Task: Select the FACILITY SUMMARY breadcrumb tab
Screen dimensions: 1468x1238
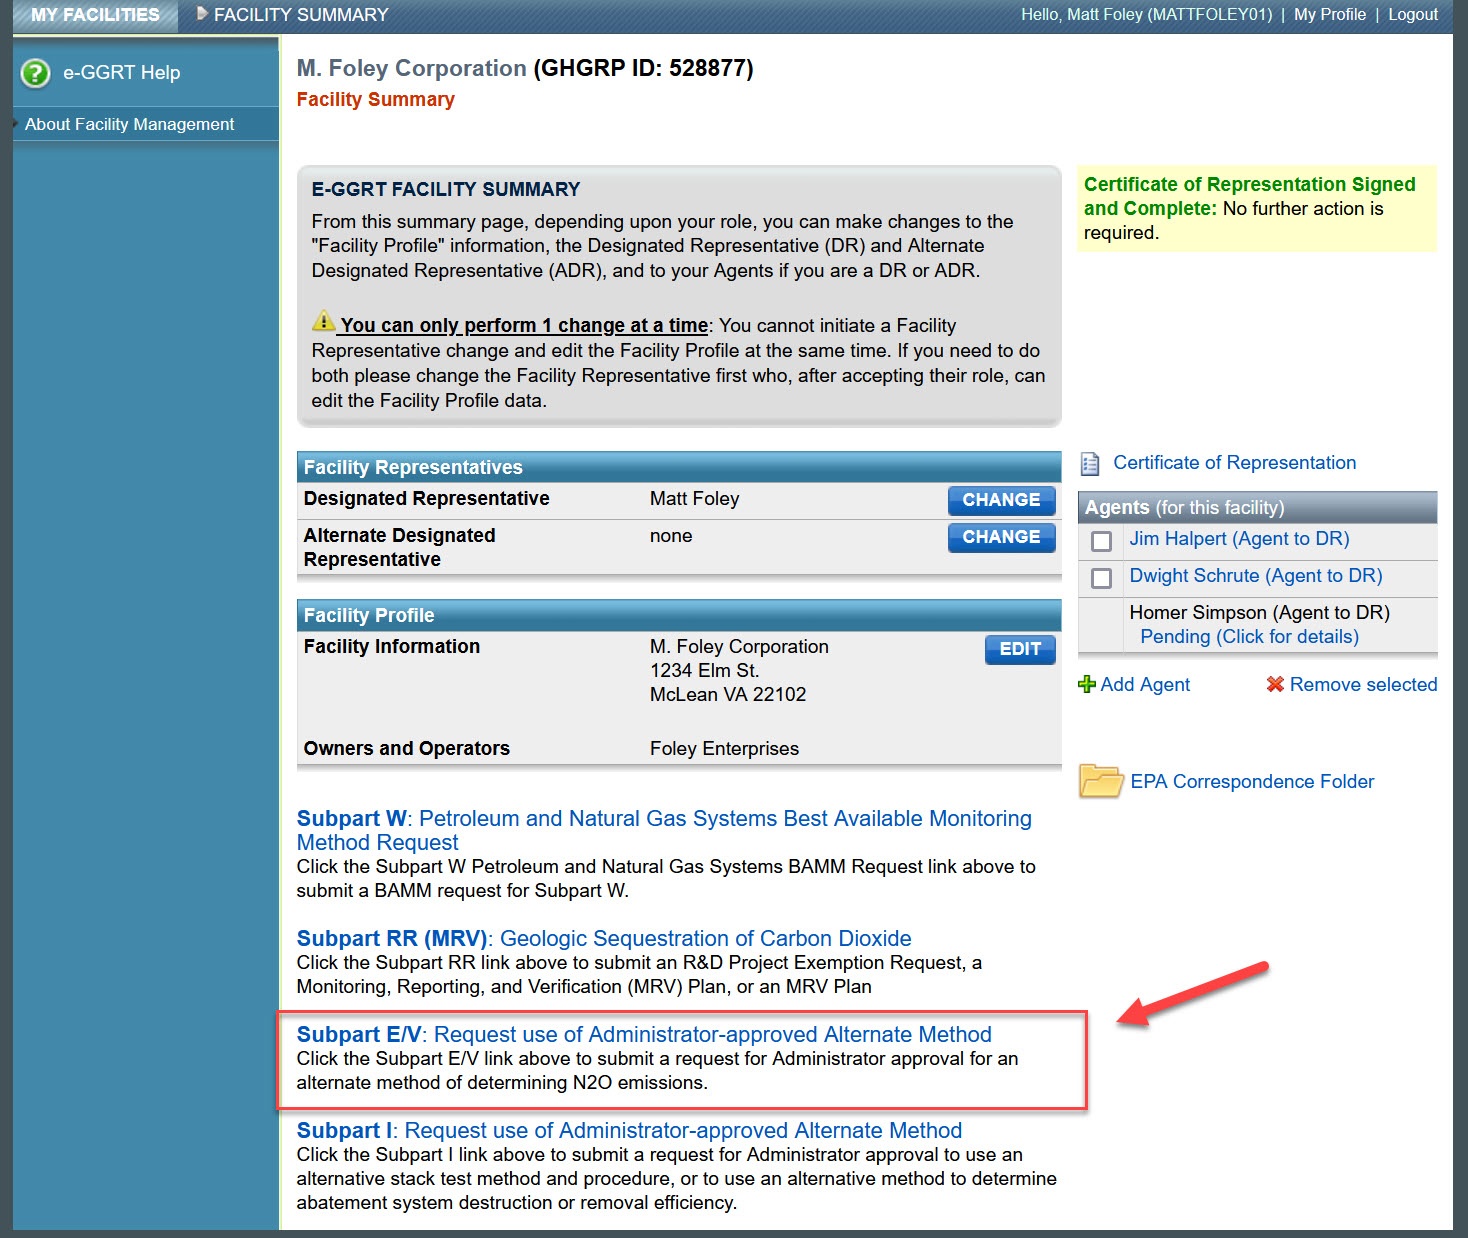Action: pos(301,15)
